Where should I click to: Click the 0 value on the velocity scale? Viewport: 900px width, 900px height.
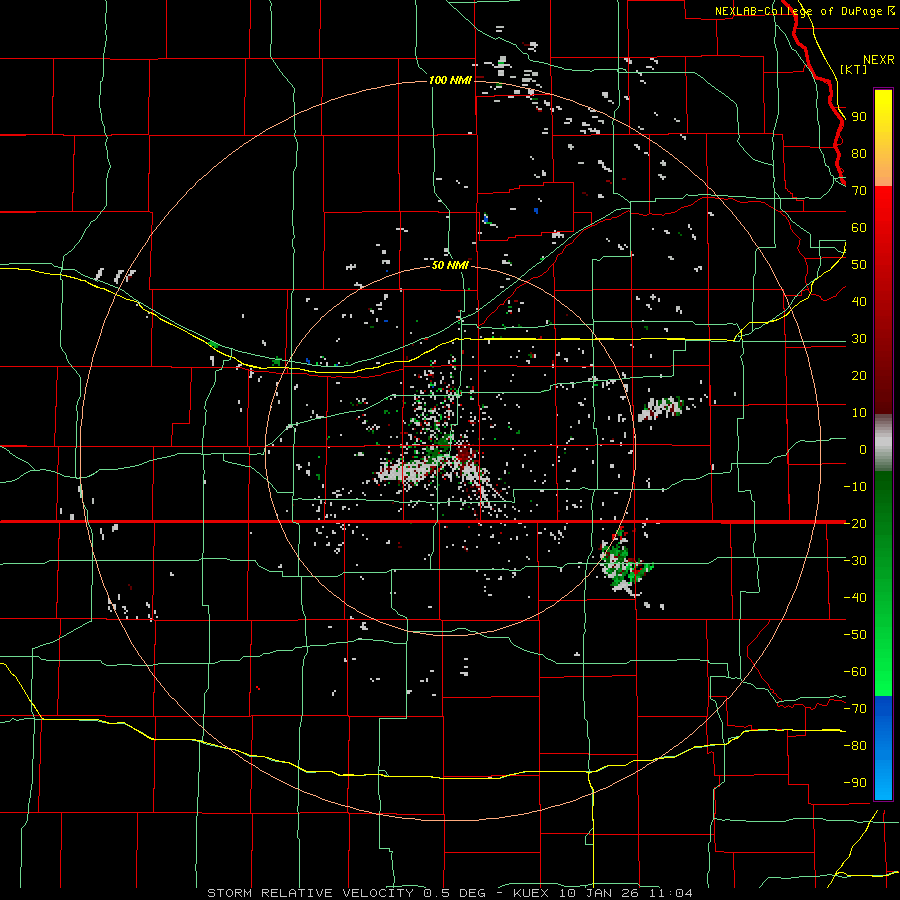863,450
